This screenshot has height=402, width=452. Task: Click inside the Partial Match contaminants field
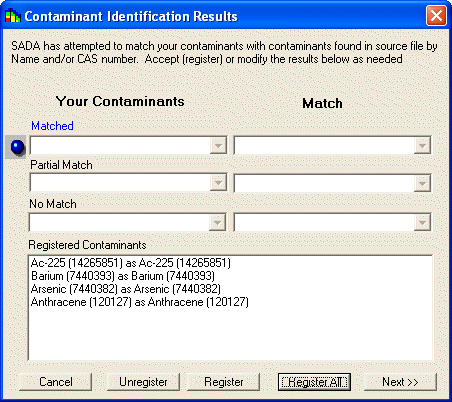point(120,183)
